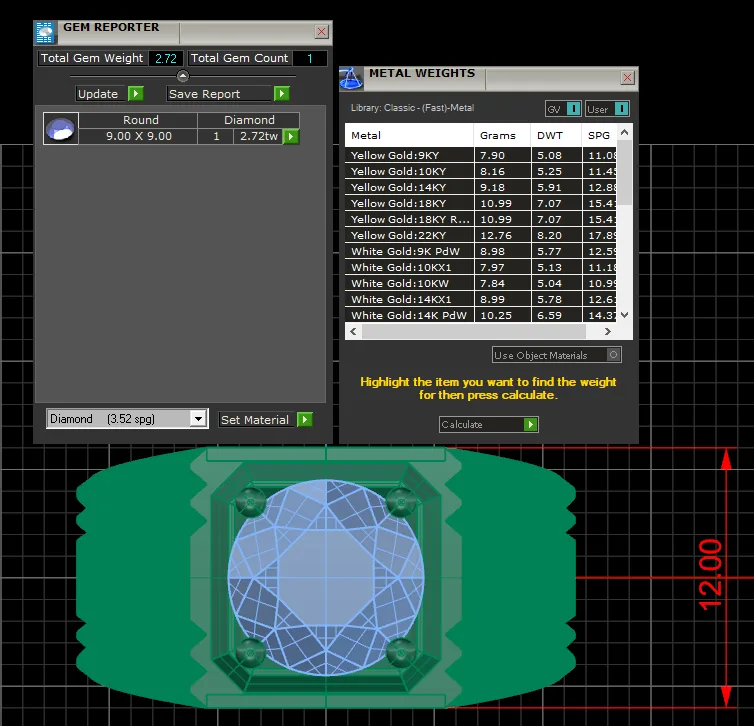Click the Total Gem Count value 1

coord(310,58)
